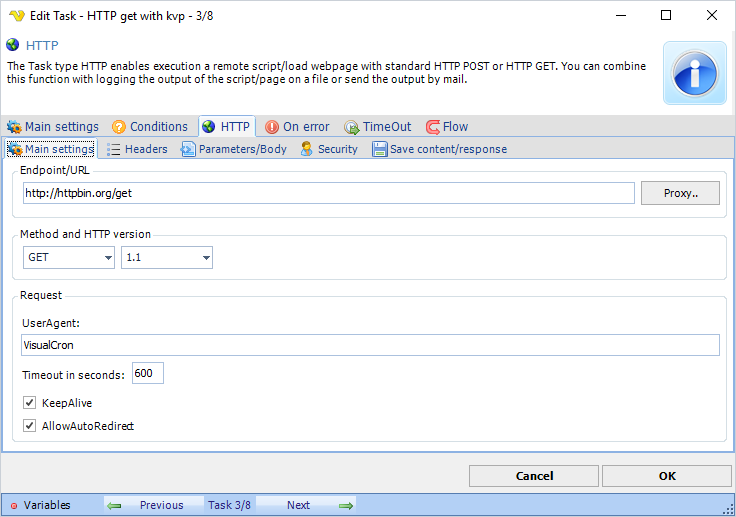Viewport: 736px width, 517px height.
Task: Open the Variables button
Action: coord(40,505)
